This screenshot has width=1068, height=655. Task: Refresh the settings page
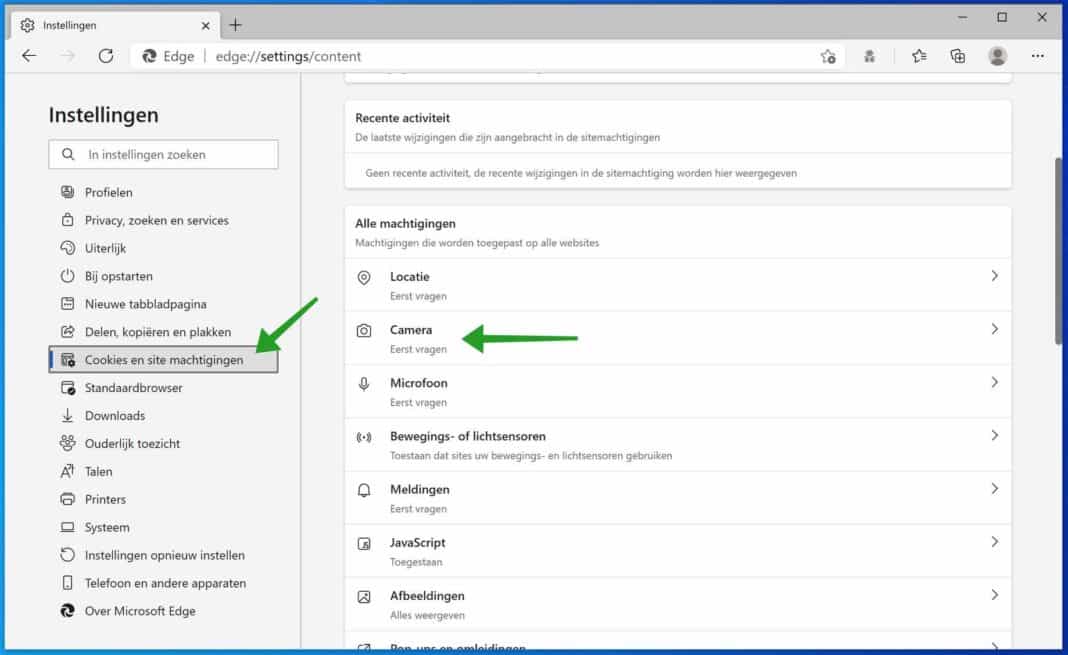point(106,56)
